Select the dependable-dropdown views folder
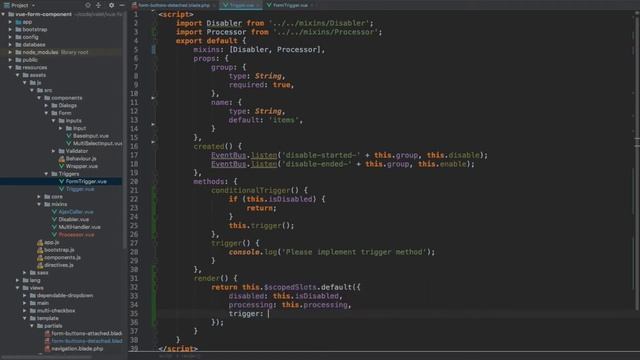 (64, 296)
